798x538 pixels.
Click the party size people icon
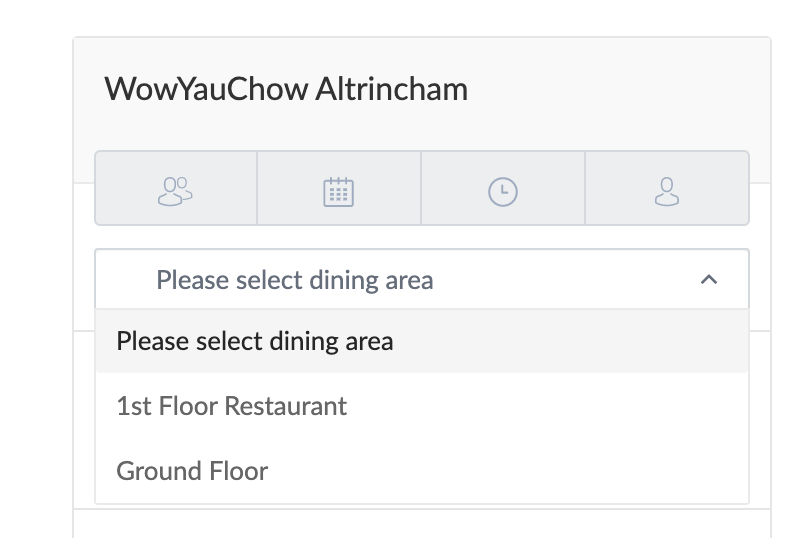tap(175, 191)
